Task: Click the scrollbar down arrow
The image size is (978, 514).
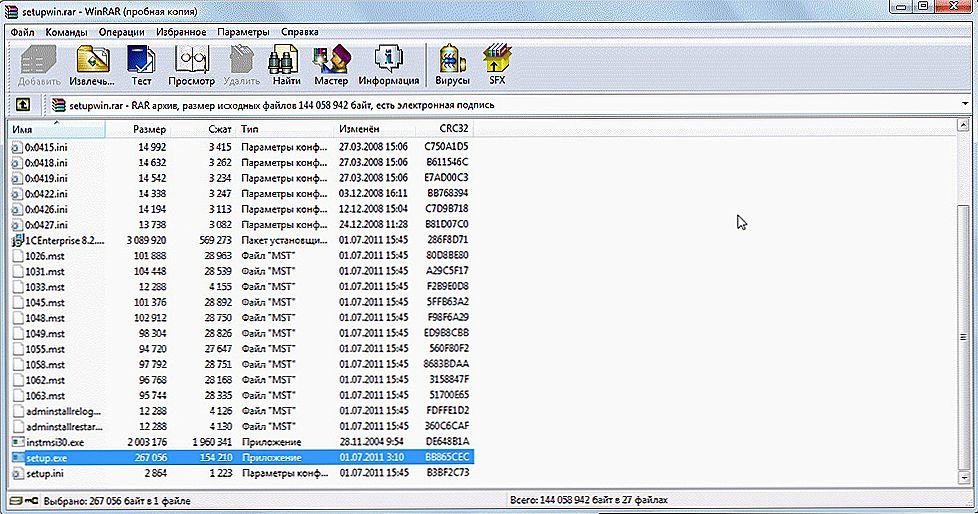Action: coord(964,478)
